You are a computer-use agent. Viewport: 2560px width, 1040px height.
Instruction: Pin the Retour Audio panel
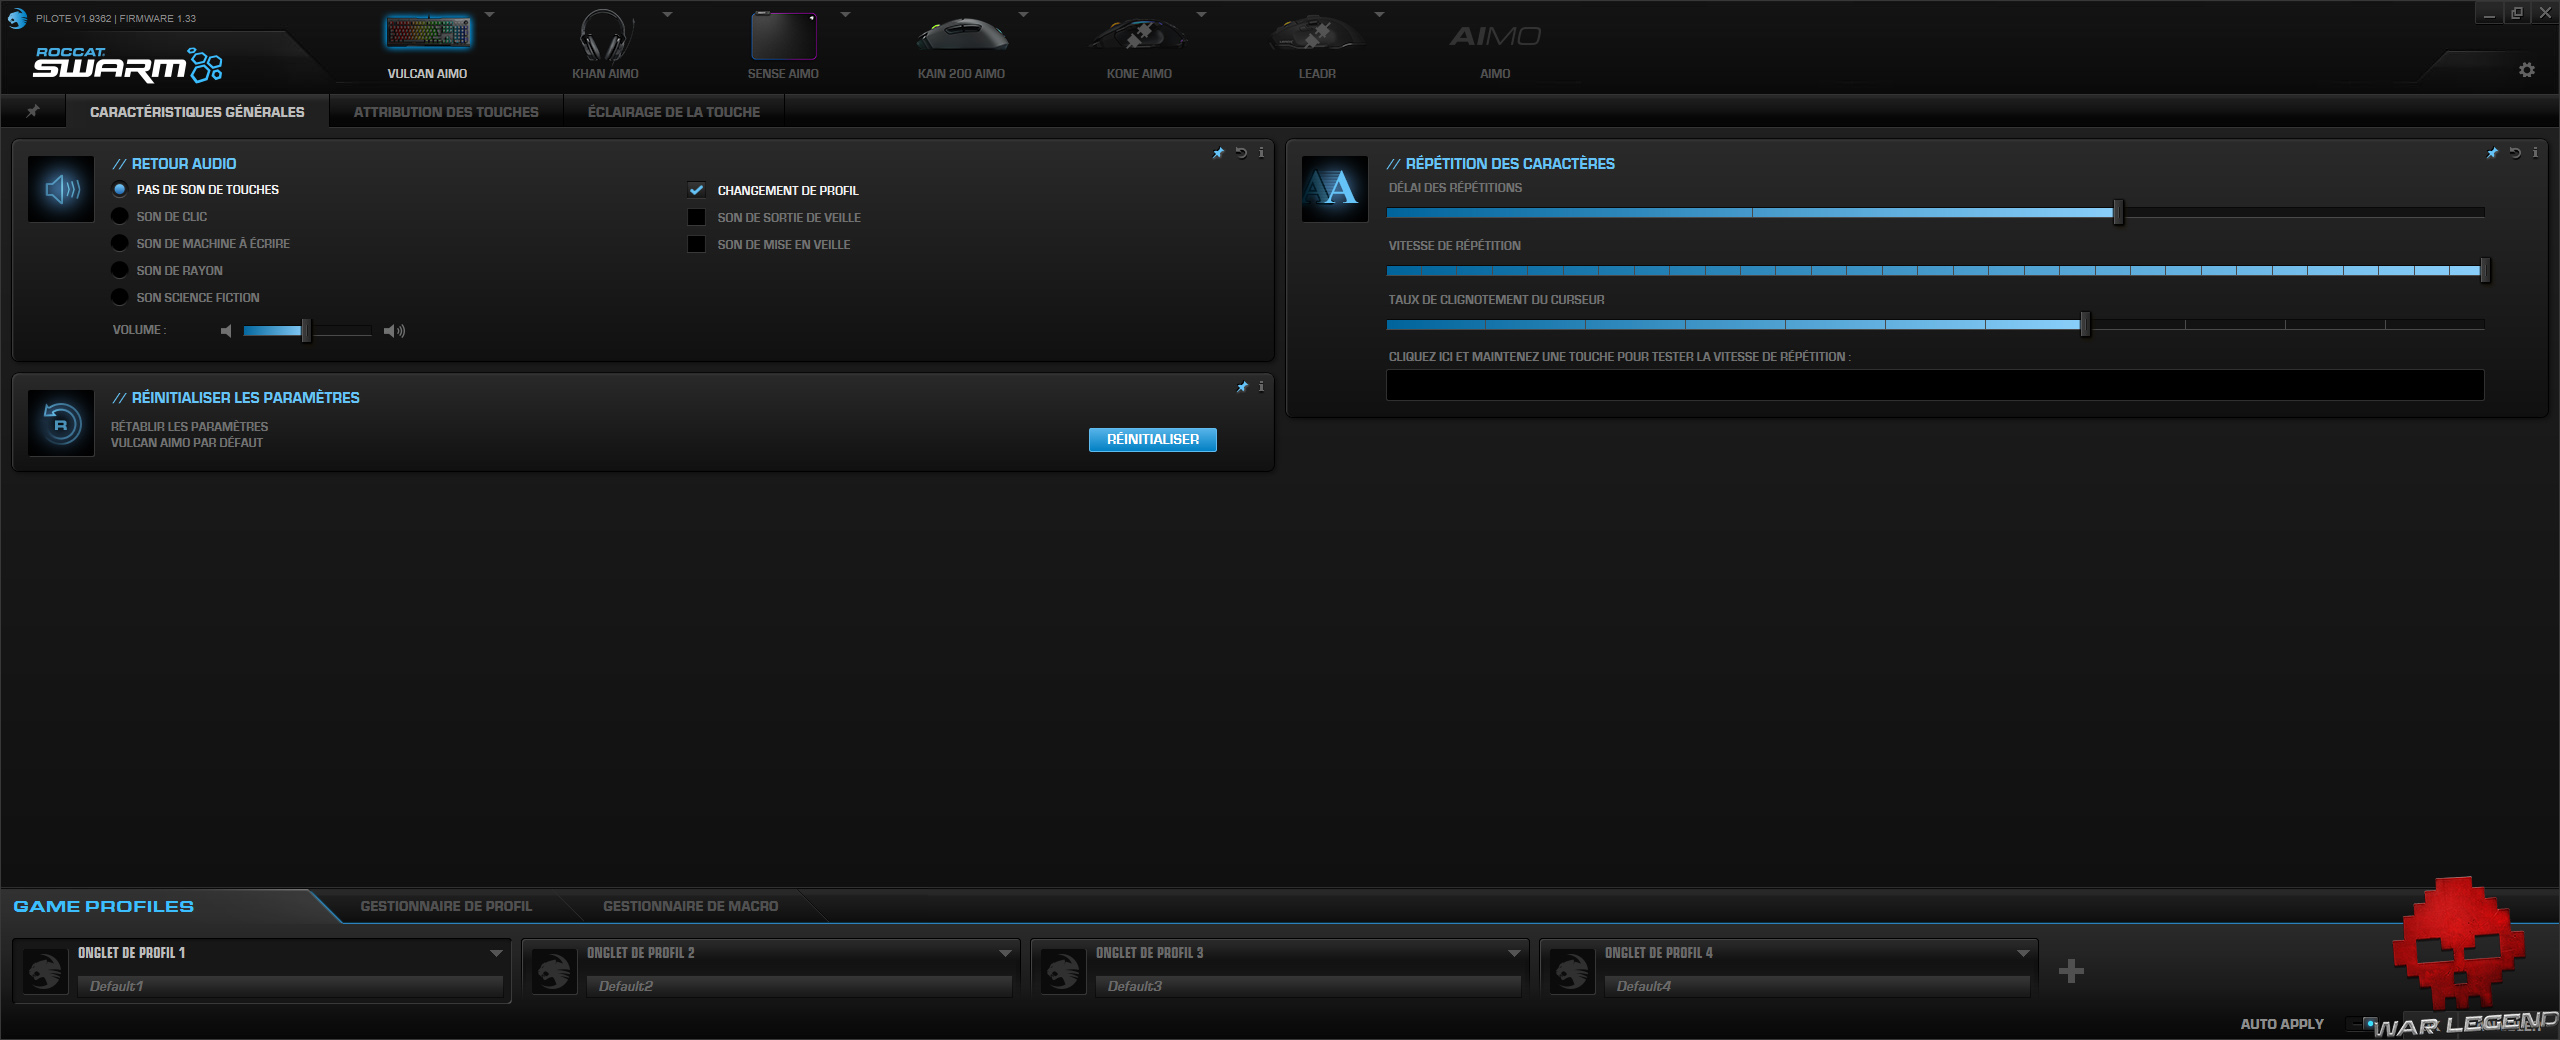[1218, 153]
